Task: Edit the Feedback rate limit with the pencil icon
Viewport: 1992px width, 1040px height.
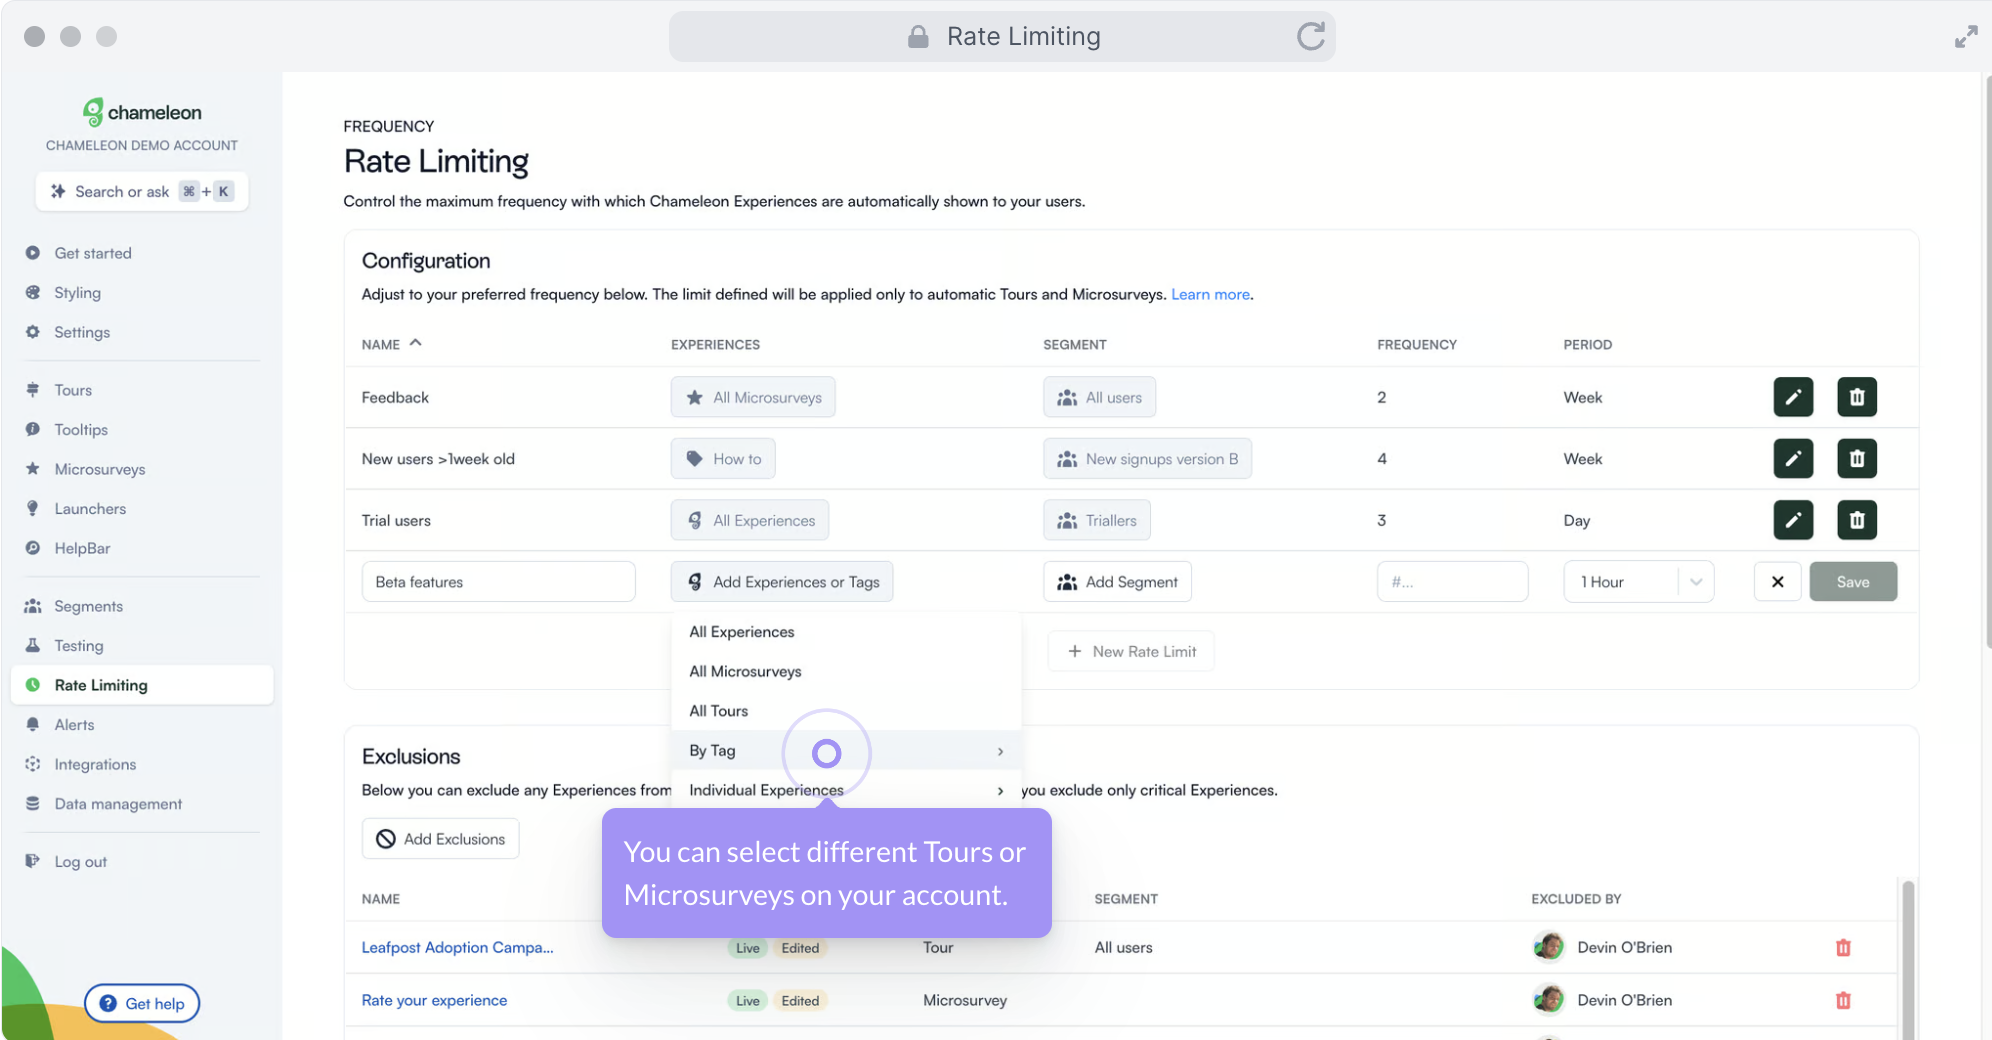Action: tap(1793, 397)
